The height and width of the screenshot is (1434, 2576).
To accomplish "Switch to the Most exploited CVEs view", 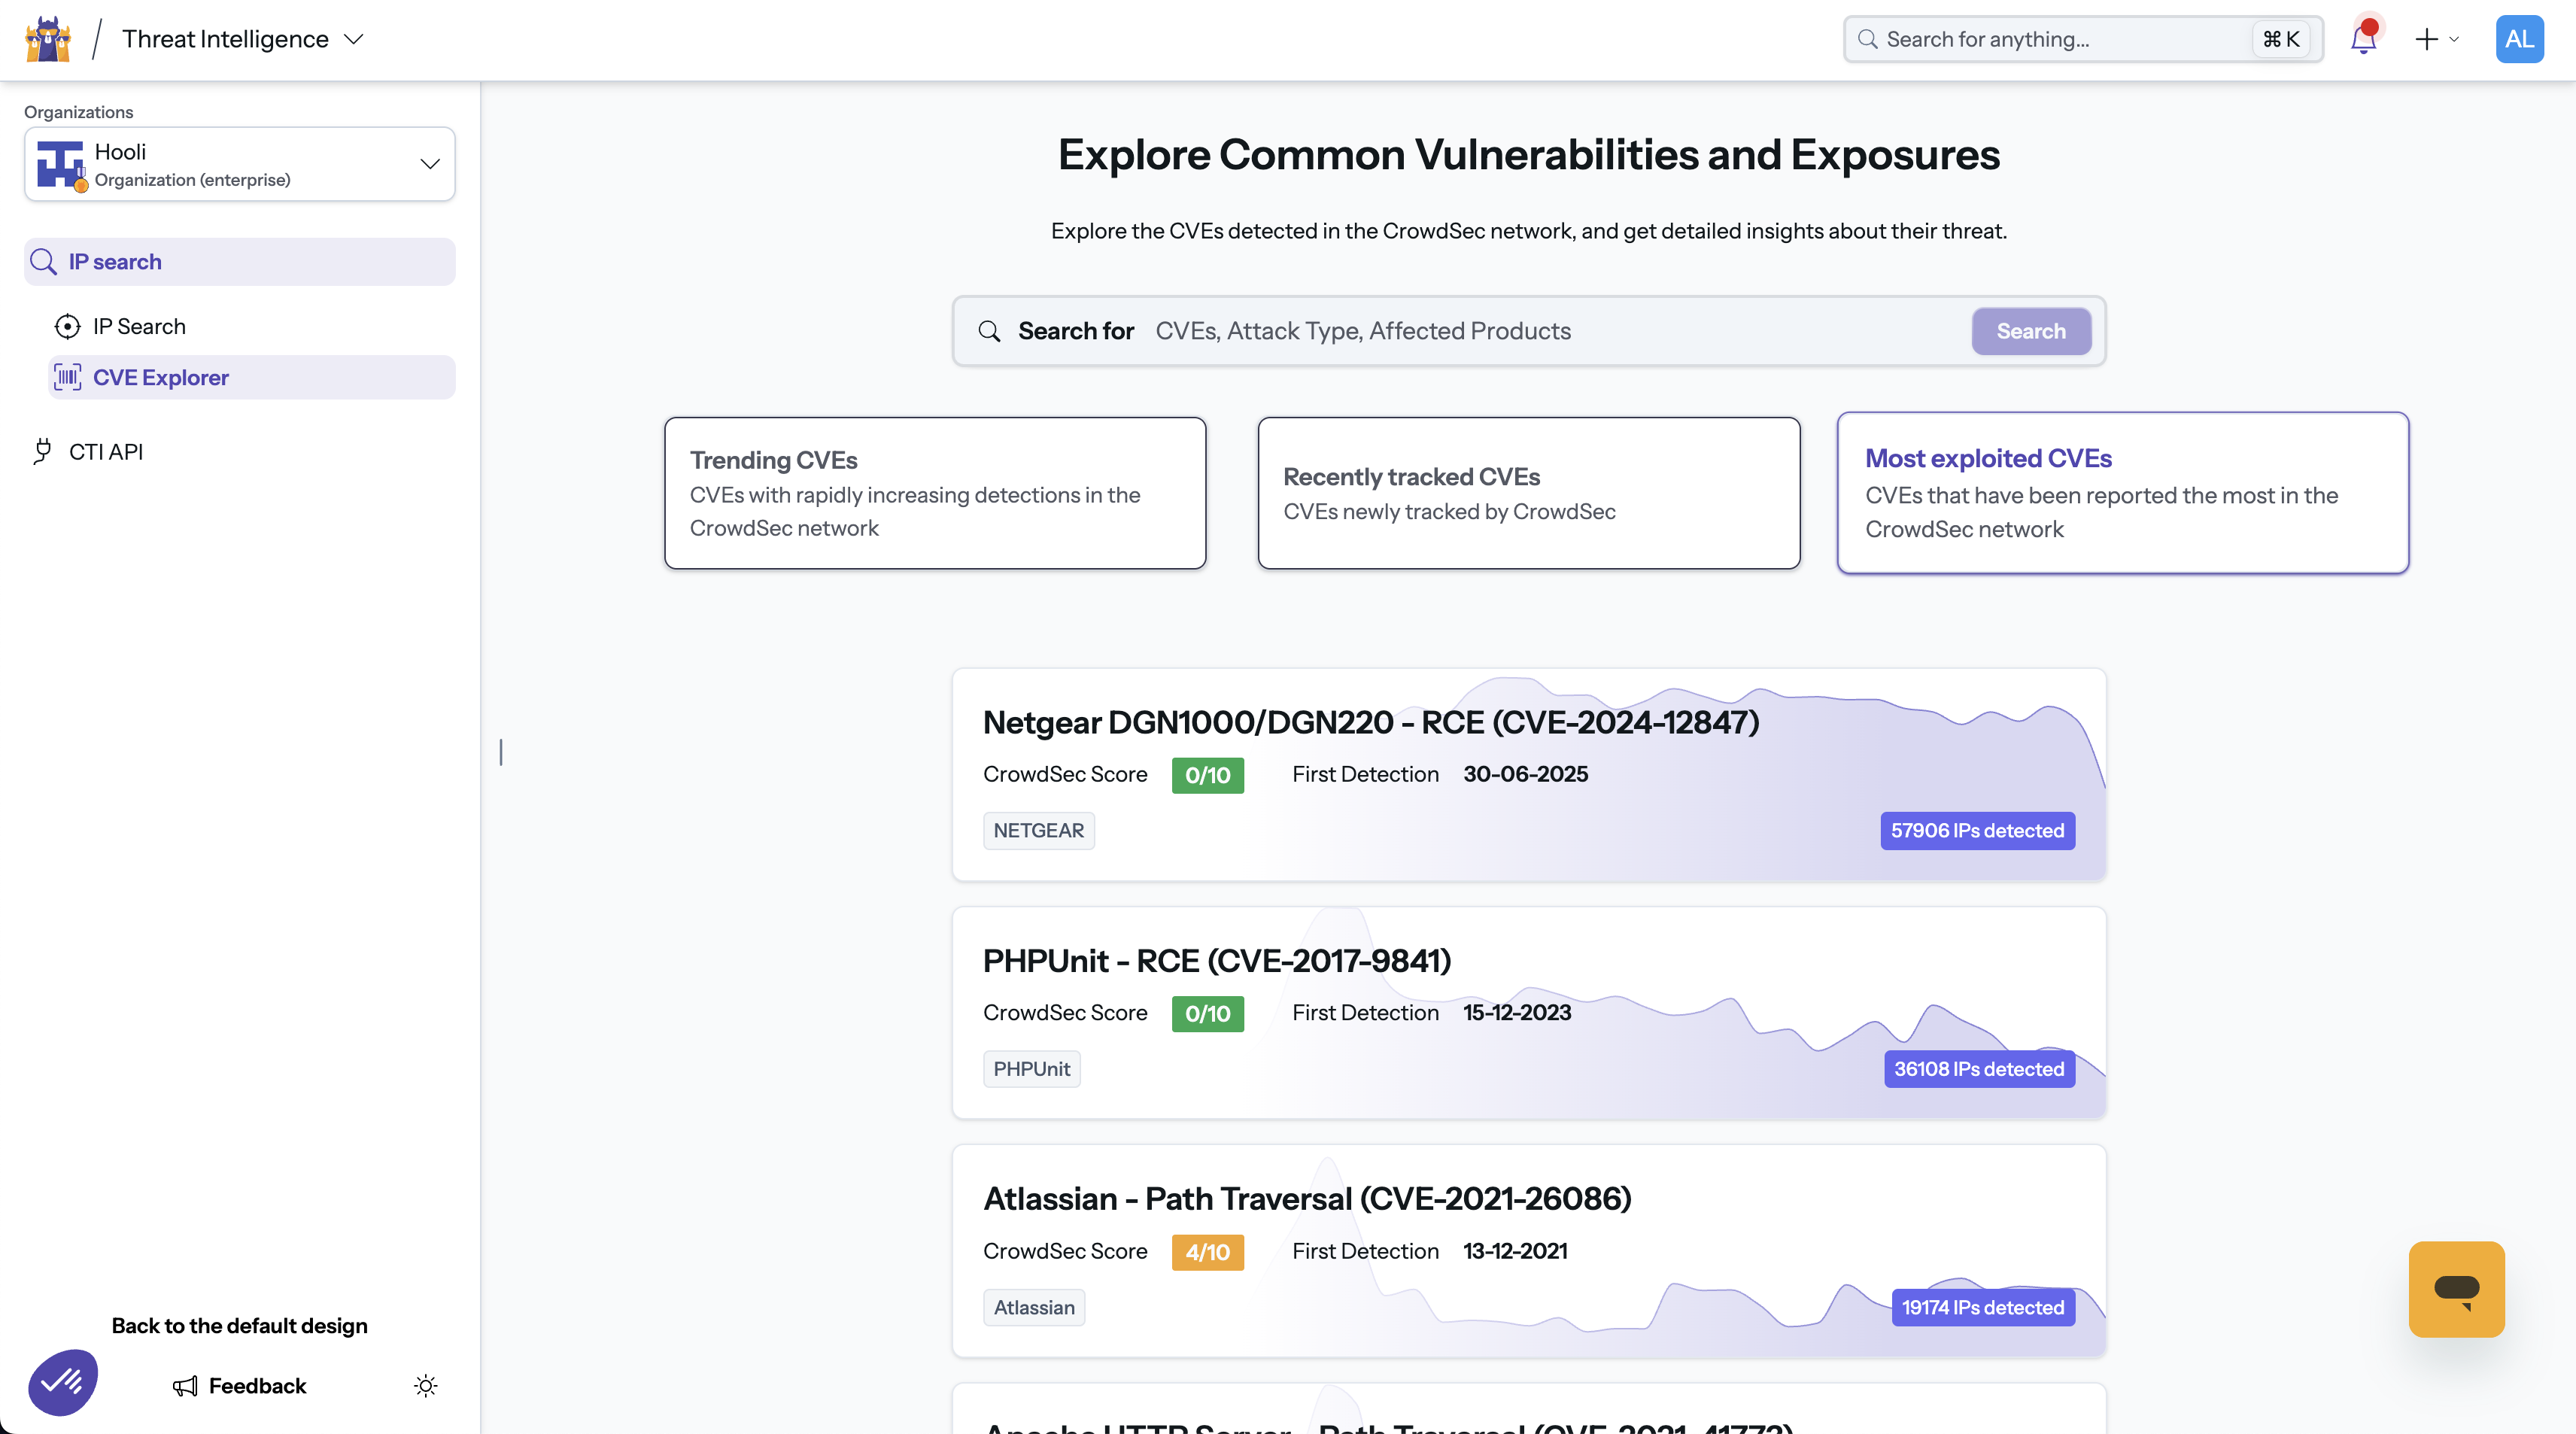I will 2122,493.
